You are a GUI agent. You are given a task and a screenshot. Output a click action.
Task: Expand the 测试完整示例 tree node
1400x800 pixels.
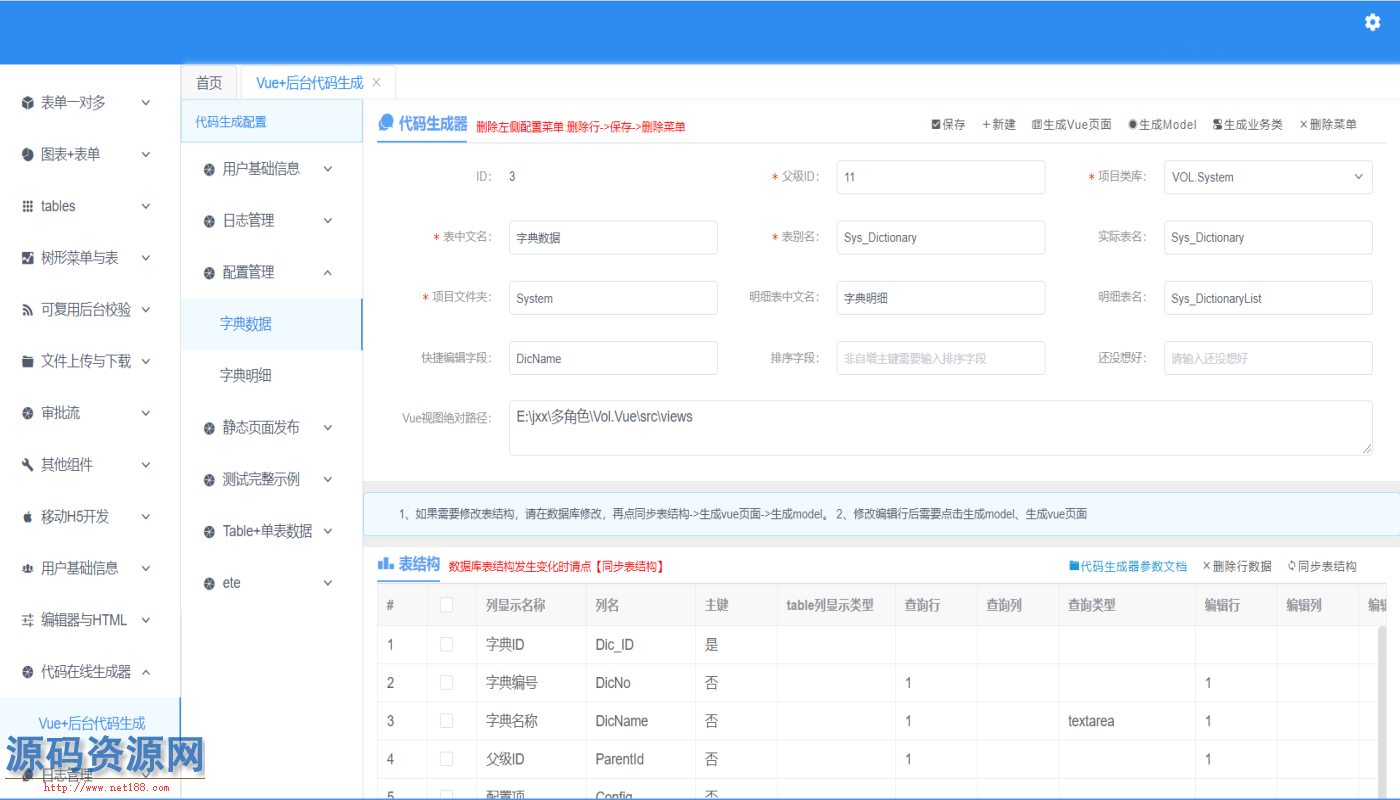[x=328, y=480]
